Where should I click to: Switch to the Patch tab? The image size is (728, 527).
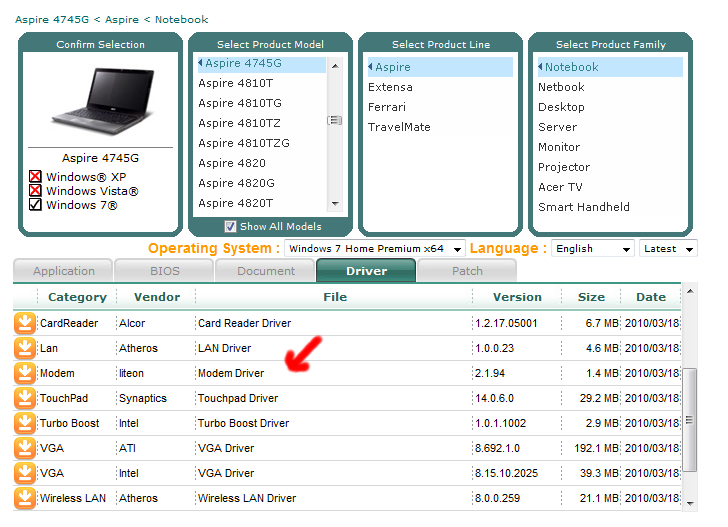coord(467,271)
